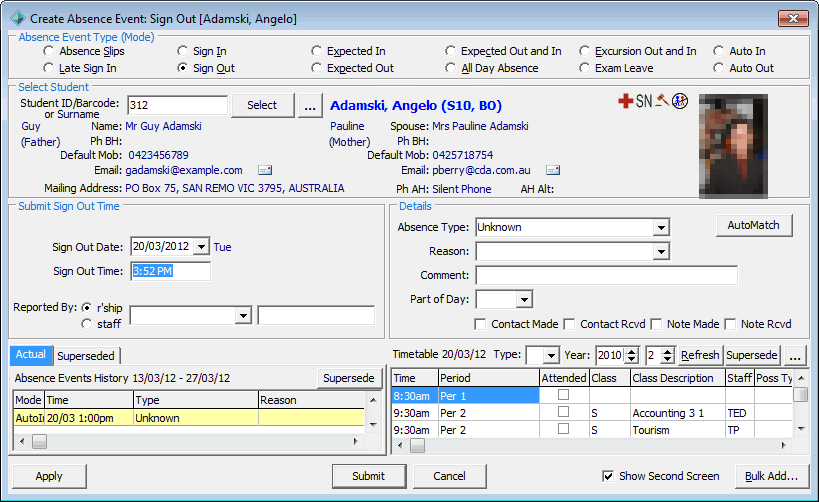Tick Attended for Accounting 3 1
This screenshot has width=819, height=502.
[564, 412]
